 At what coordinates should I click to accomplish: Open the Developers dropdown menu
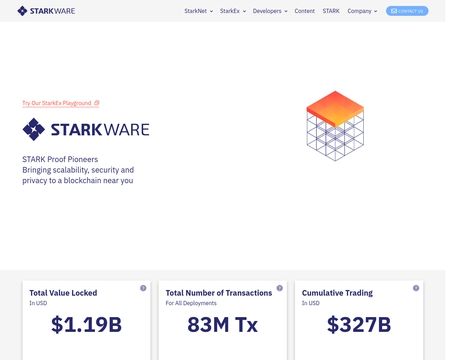(x=270, y=11)
